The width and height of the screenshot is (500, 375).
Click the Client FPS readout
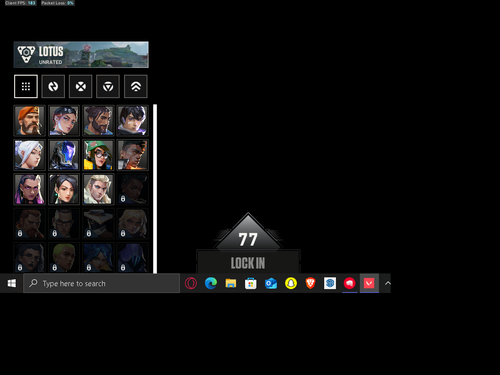(20, 3)
